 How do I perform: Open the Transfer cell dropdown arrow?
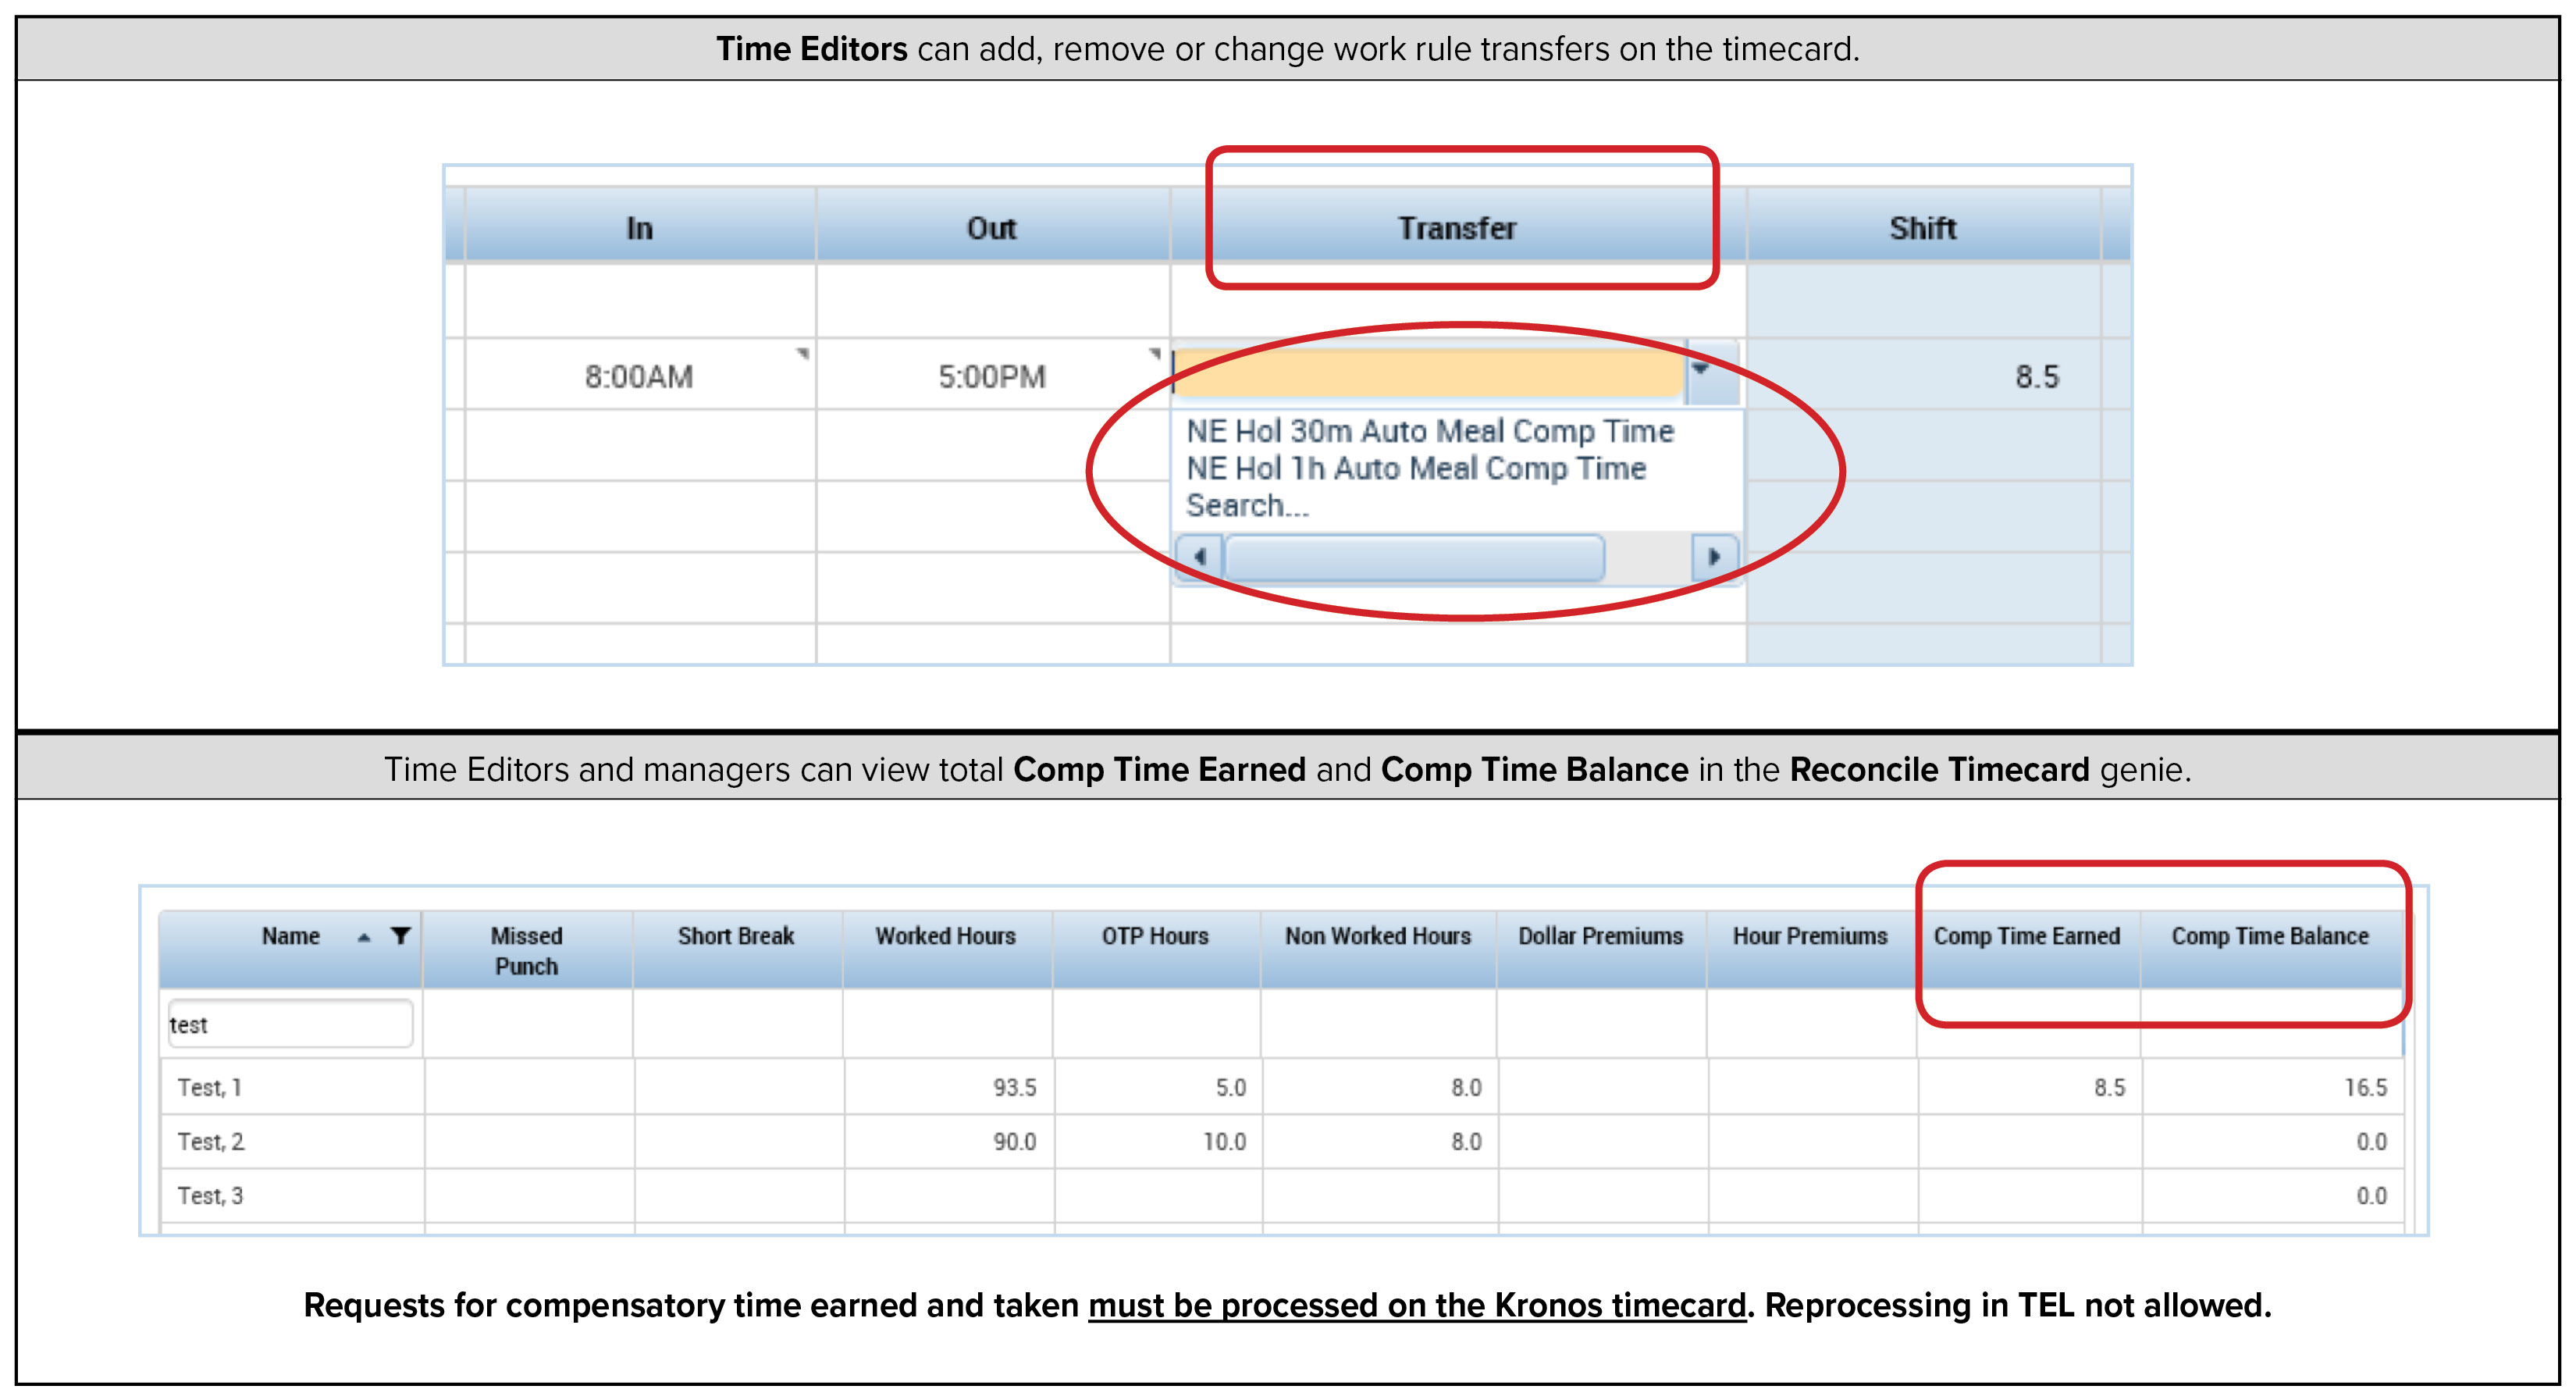click(x=1702, y=372)
